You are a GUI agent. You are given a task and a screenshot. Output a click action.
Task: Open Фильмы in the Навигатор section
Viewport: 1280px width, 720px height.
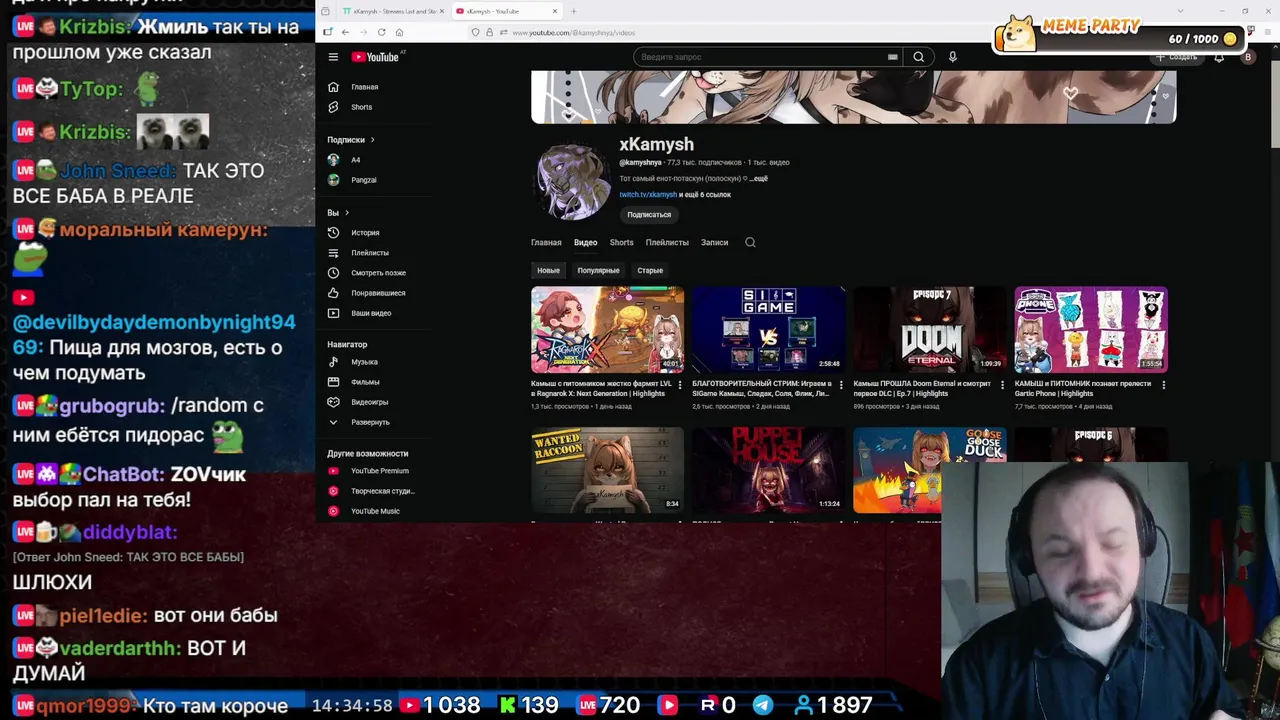point(365,382)
